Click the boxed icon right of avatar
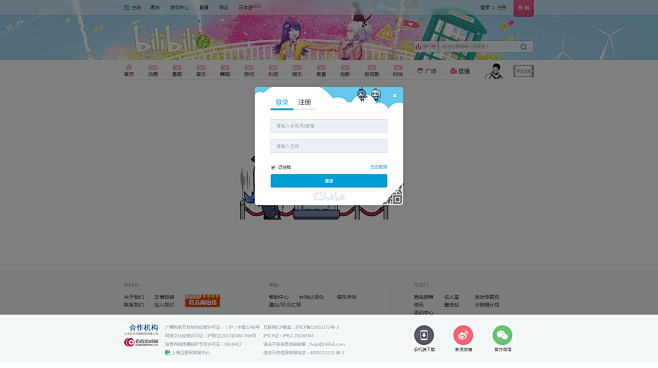 [x=523, y=71]
